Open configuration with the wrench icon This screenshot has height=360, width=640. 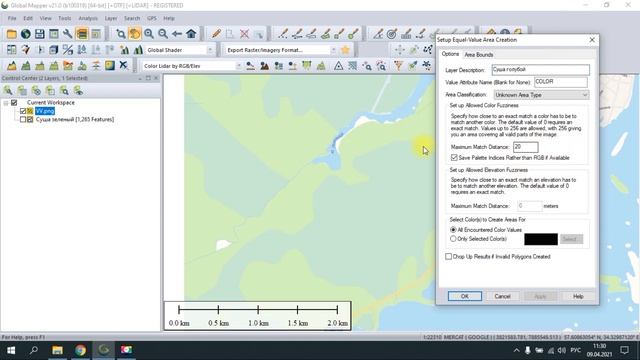point(68,34)
